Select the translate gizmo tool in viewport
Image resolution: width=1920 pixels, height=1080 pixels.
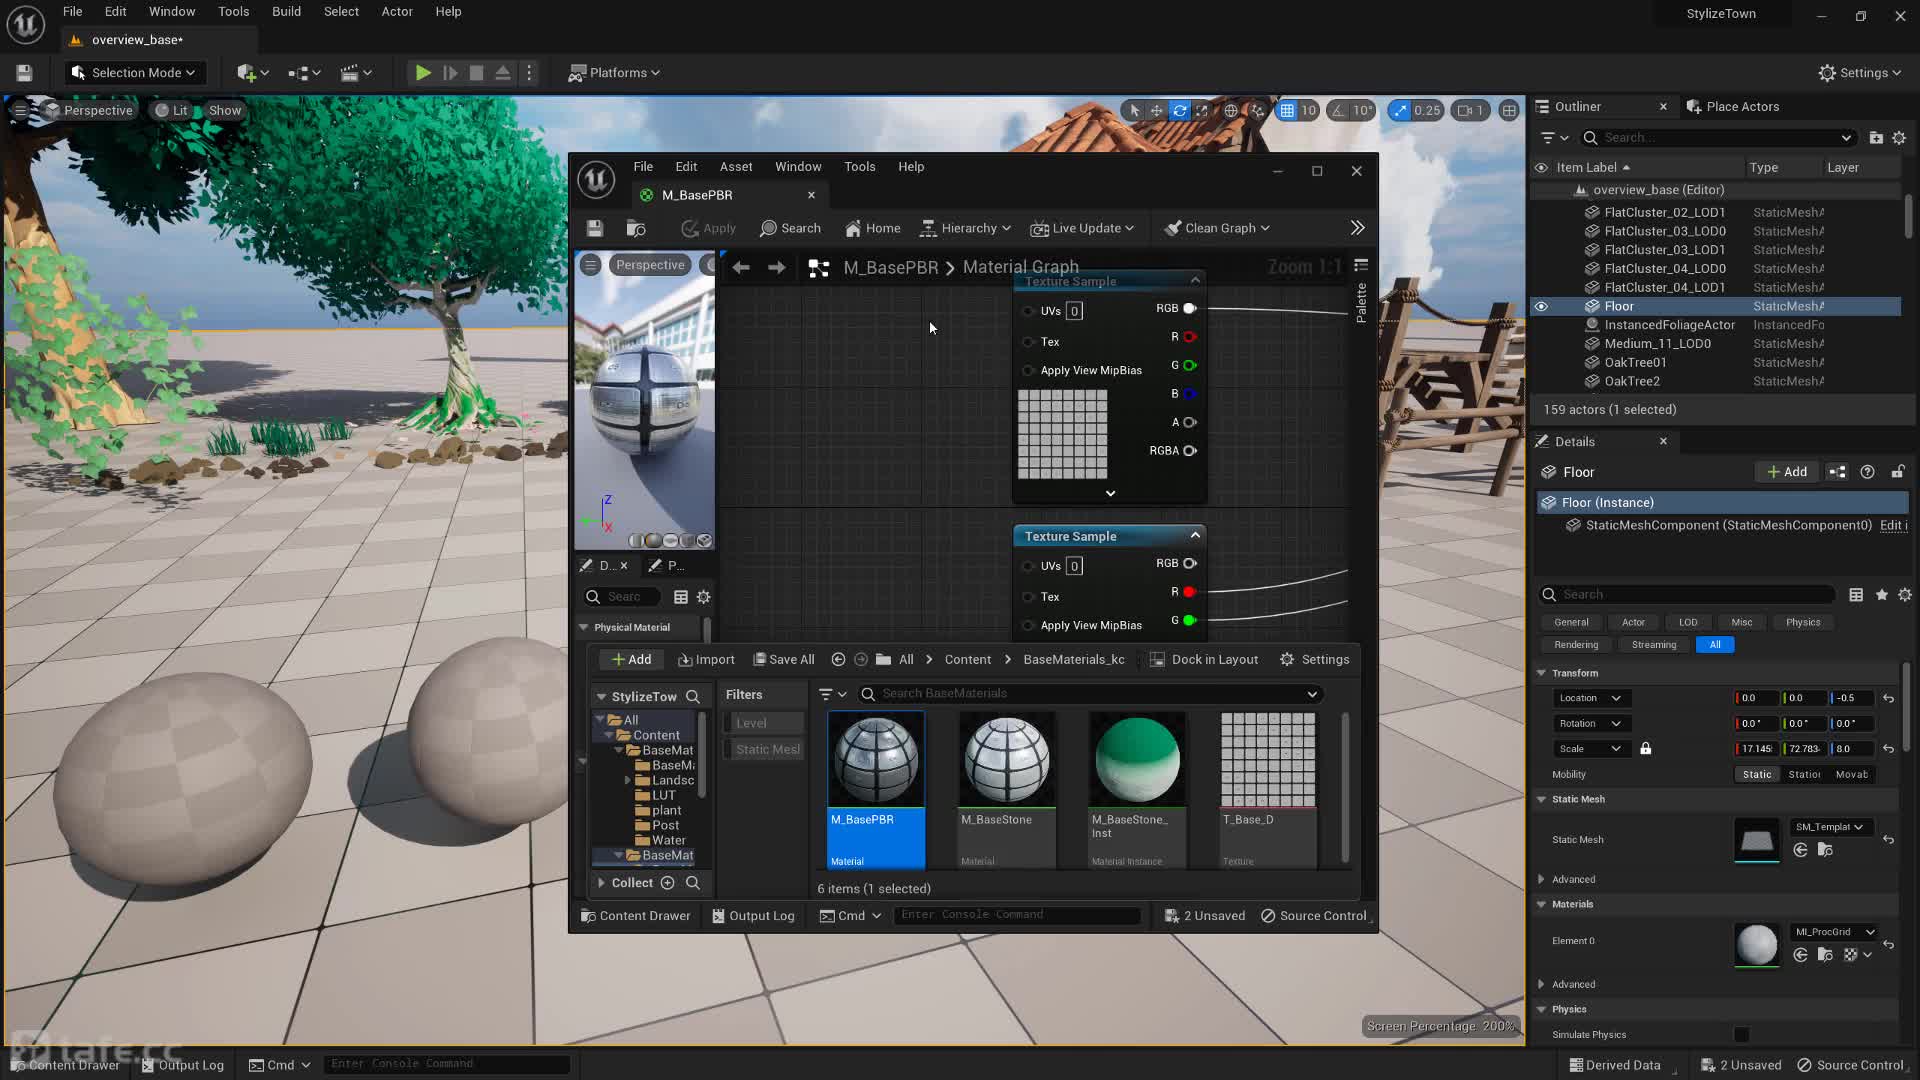[1156, 111]
